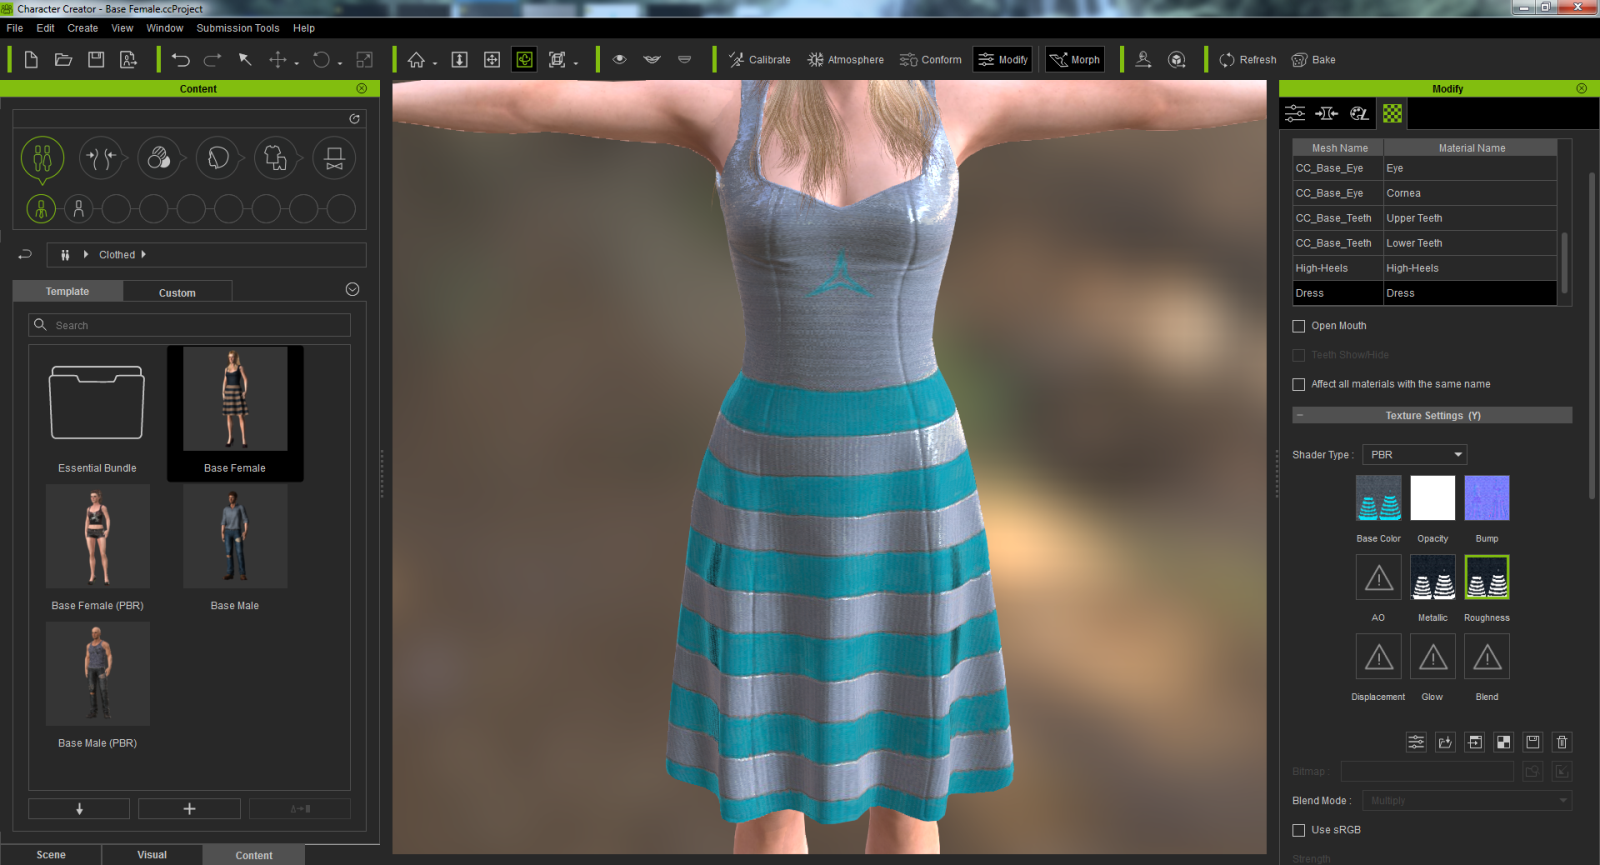Select the checkered Material tab in the Modify panel
Image resolution: width=1600 pixels, height=865 pixels.
pos(1392,113)
